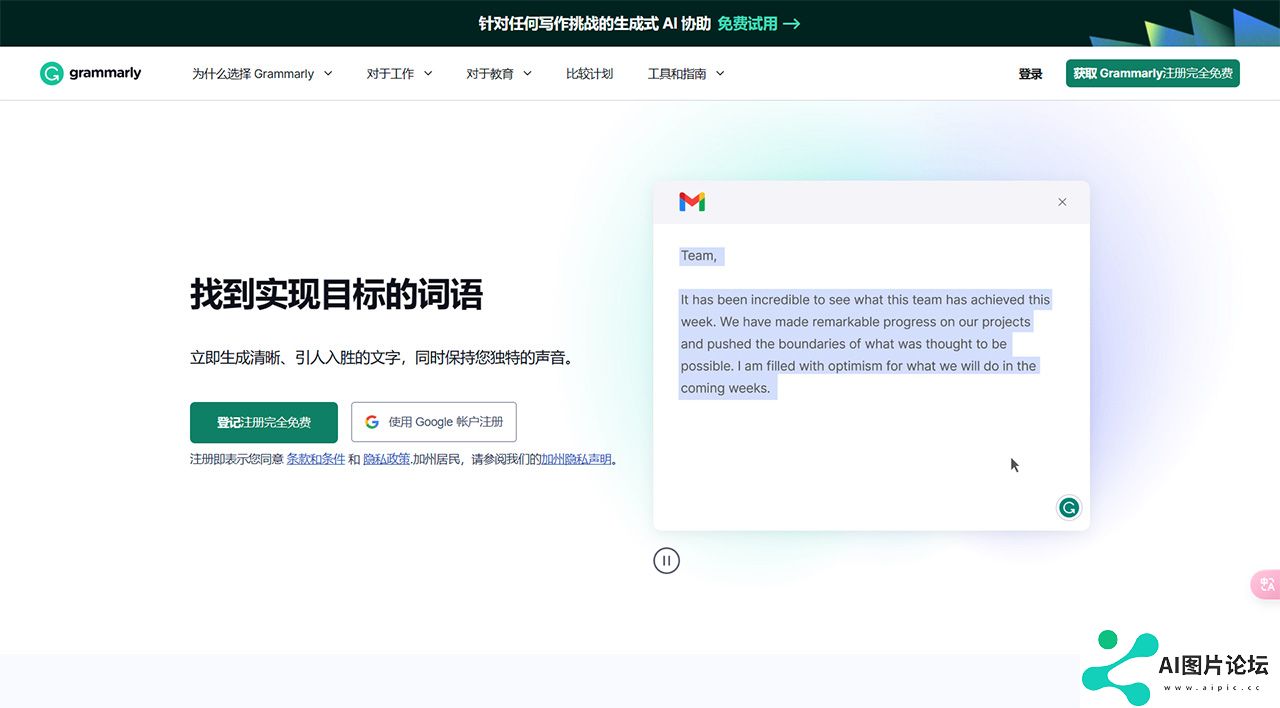Pause the demo animation
The width and height of the screenshot is (1280, 708).
[666, 561]
